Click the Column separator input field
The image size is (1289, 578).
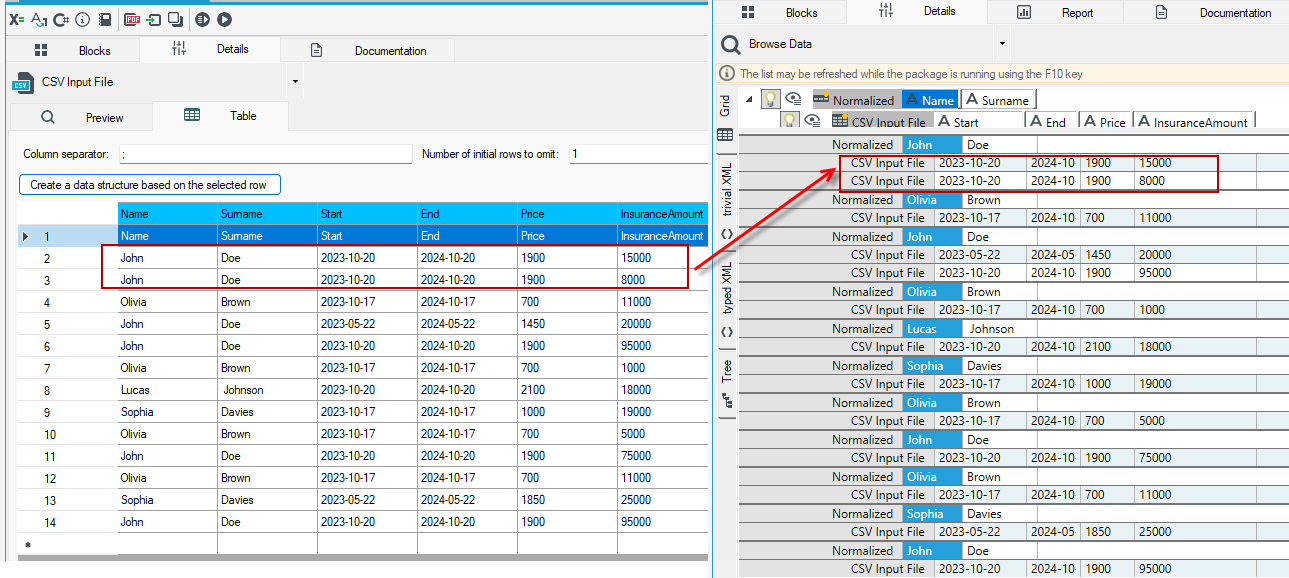tap(265, 154)
